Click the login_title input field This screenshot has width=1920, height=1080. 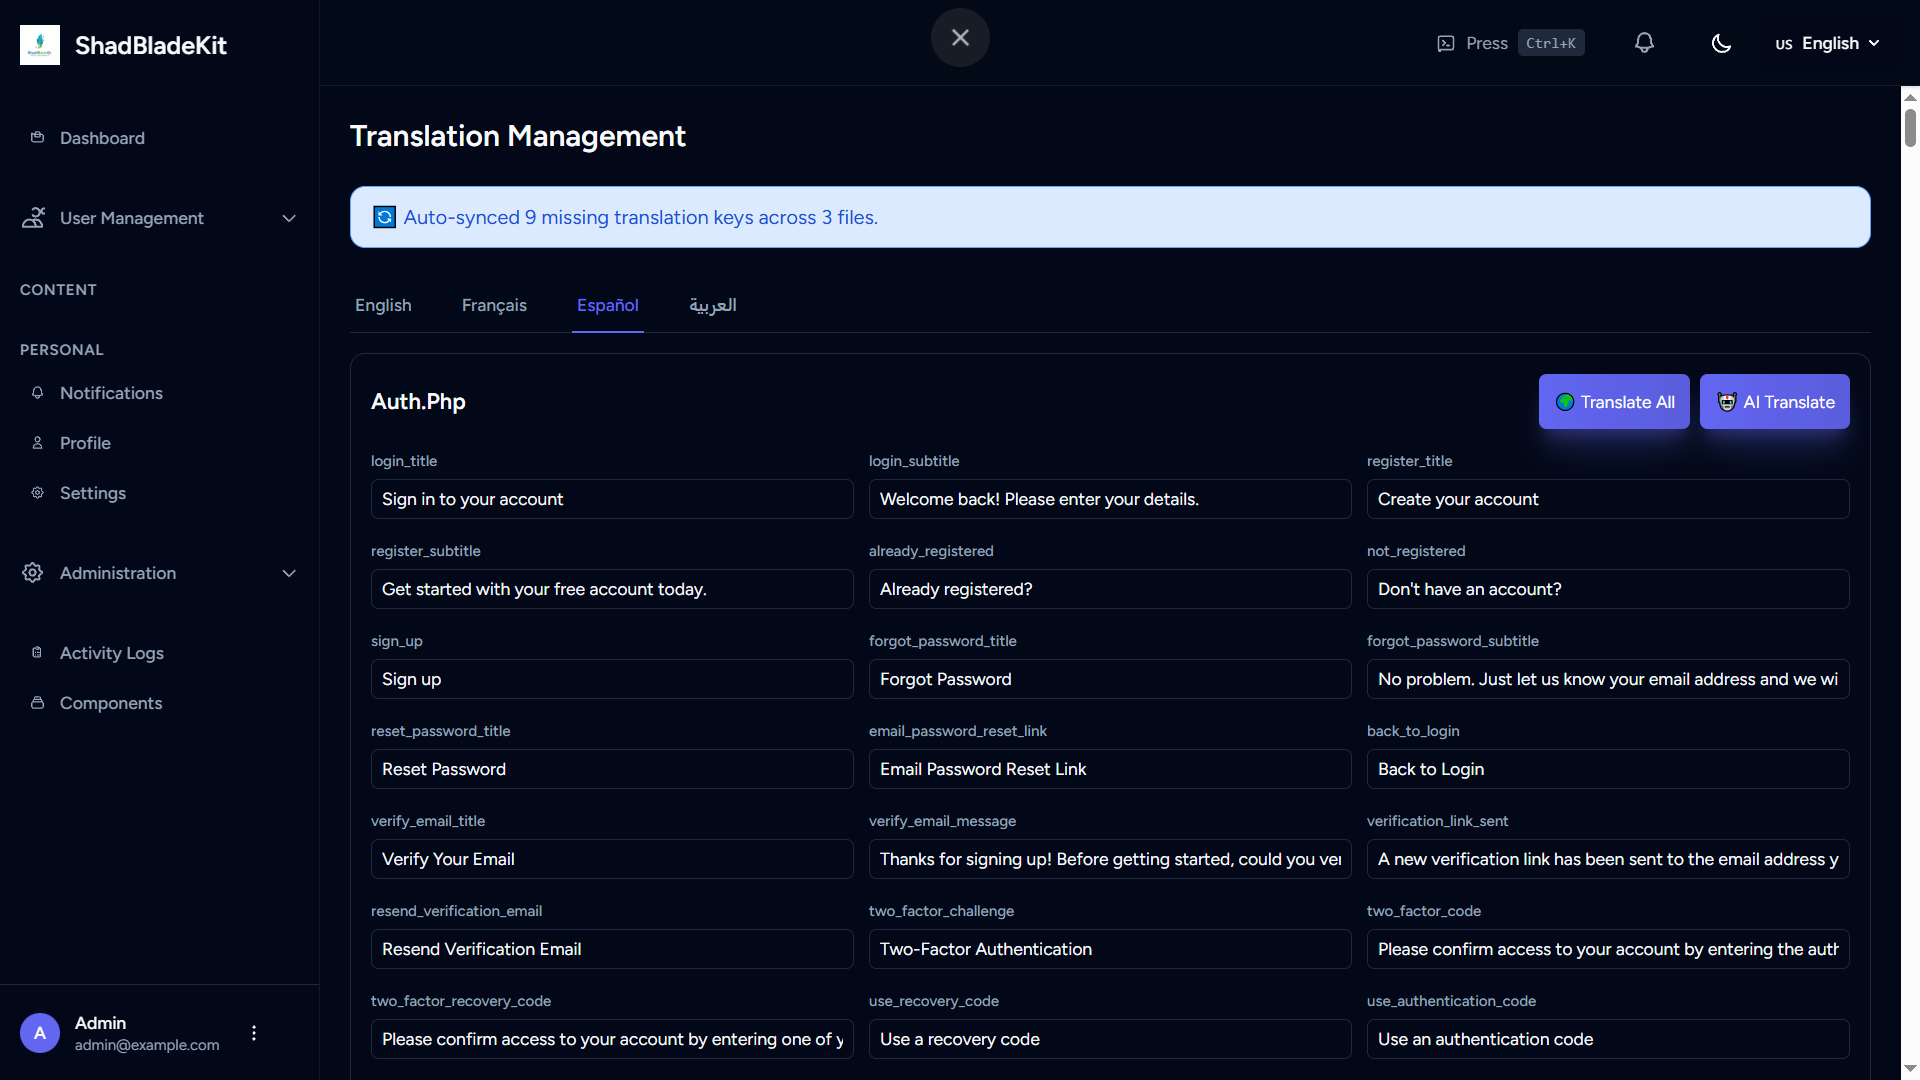point(612,499)
